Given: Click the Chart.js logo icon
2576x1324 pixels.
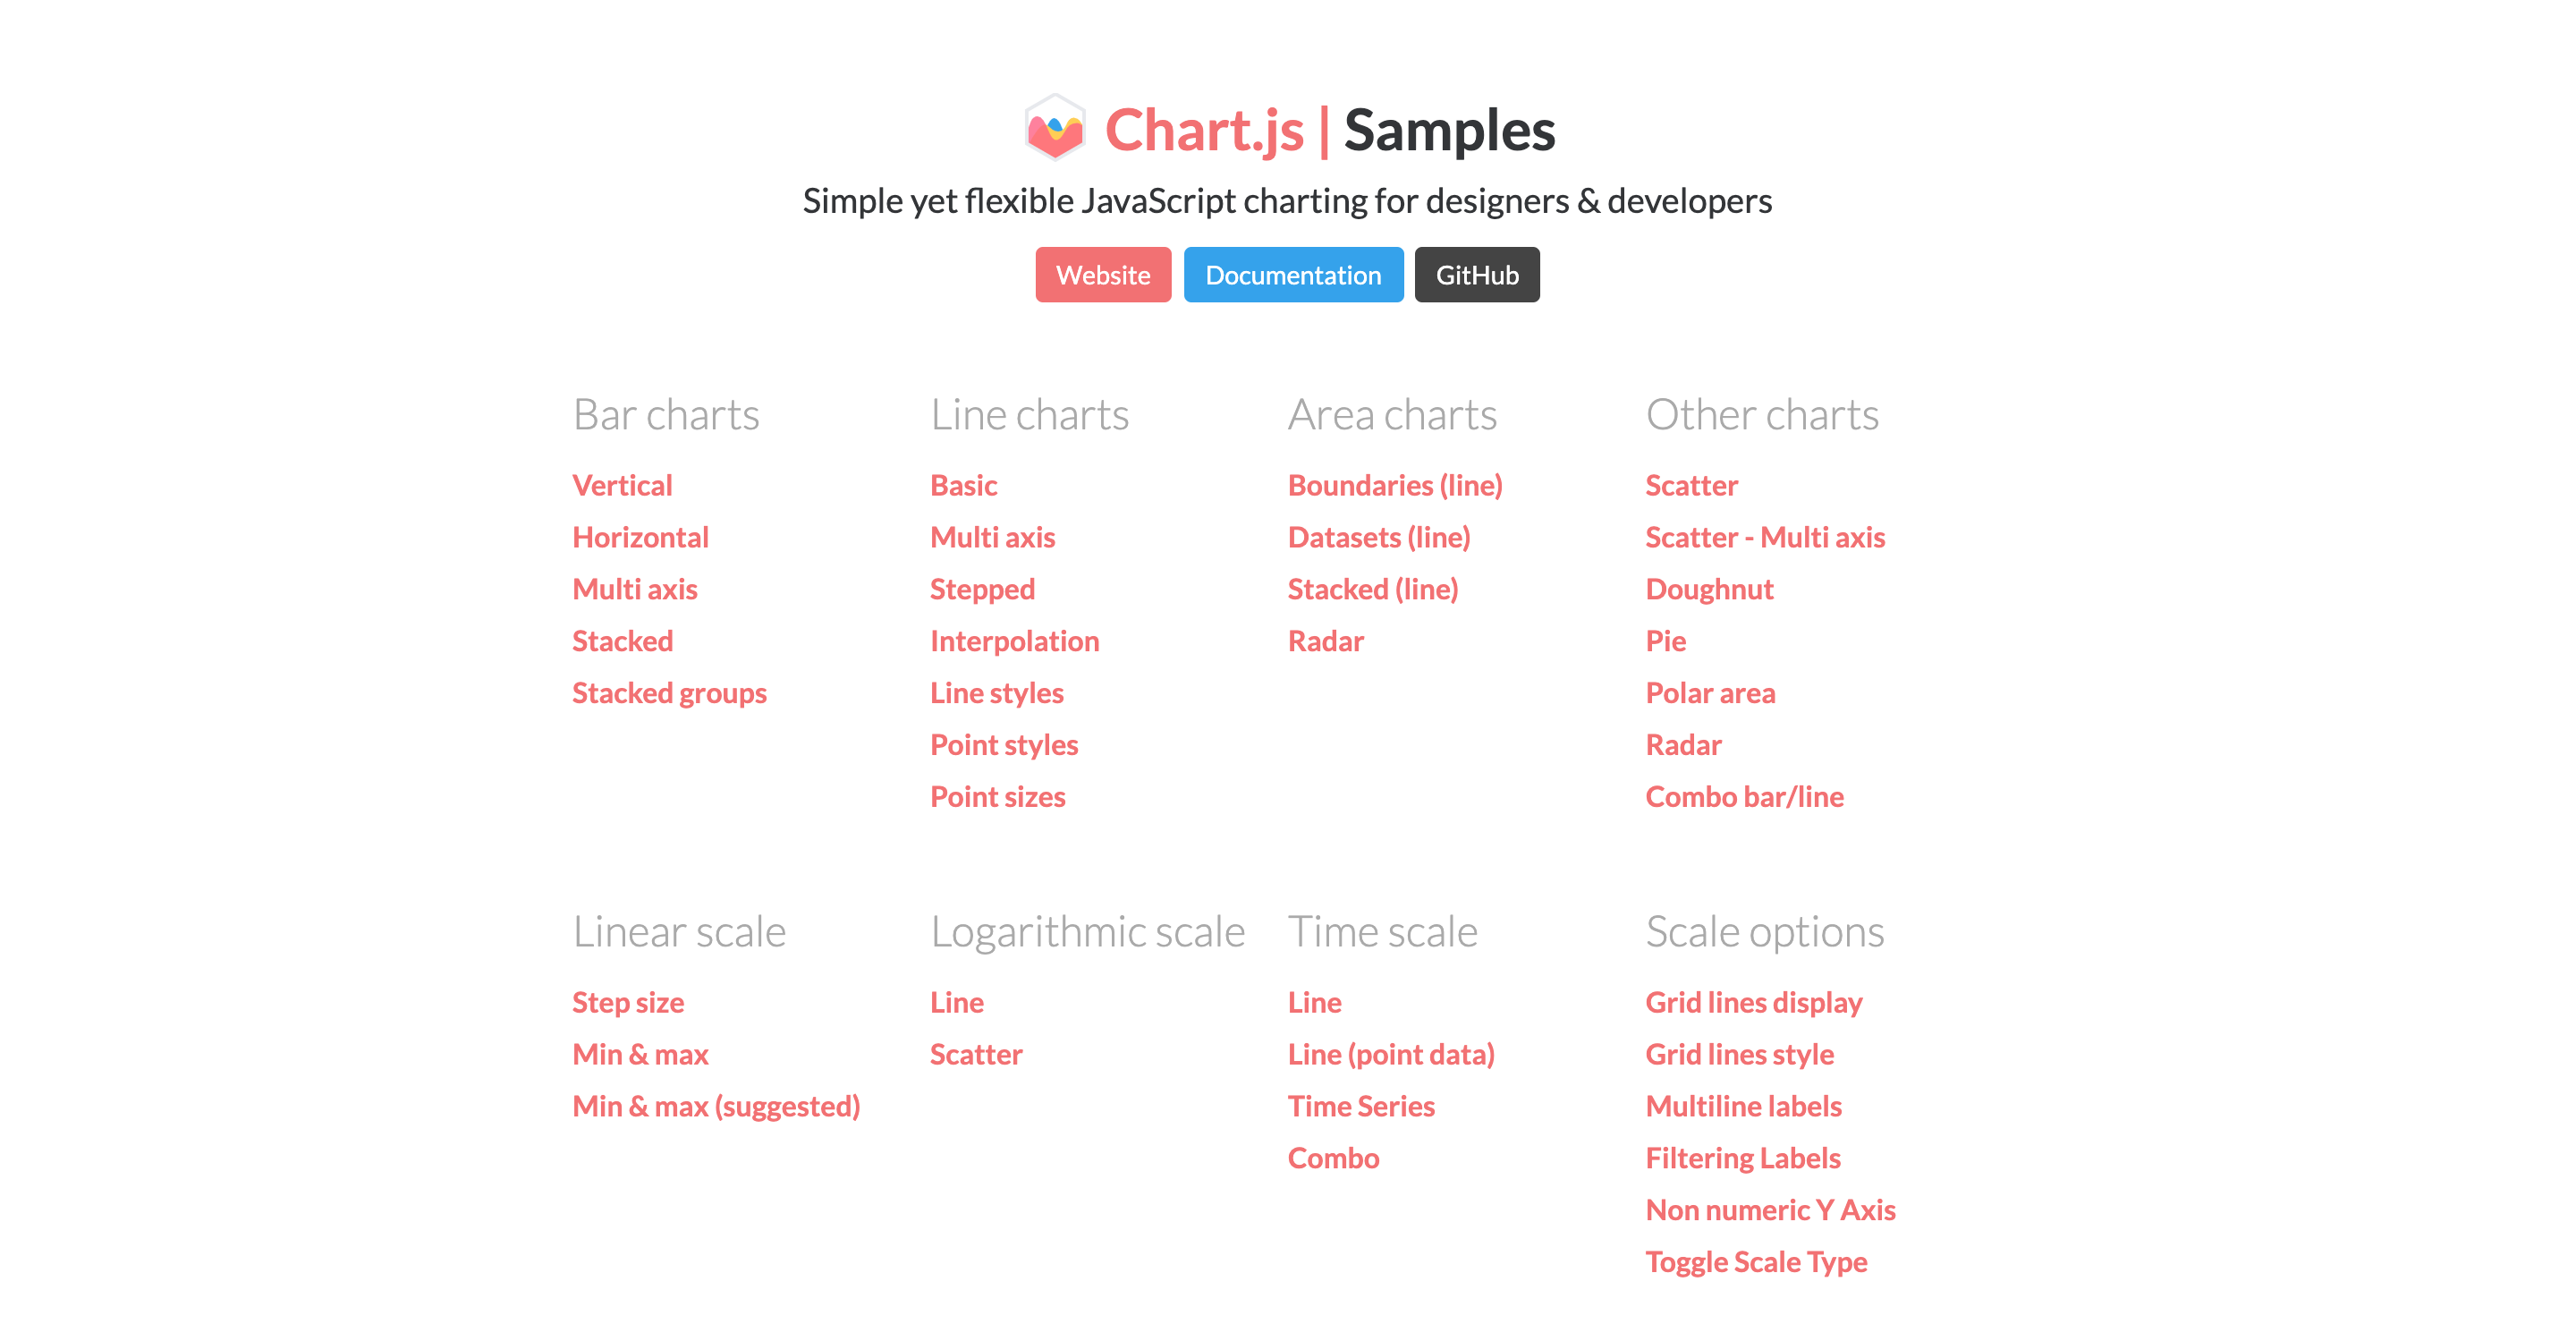Looking at the screenshot, I should point(1056,130).
